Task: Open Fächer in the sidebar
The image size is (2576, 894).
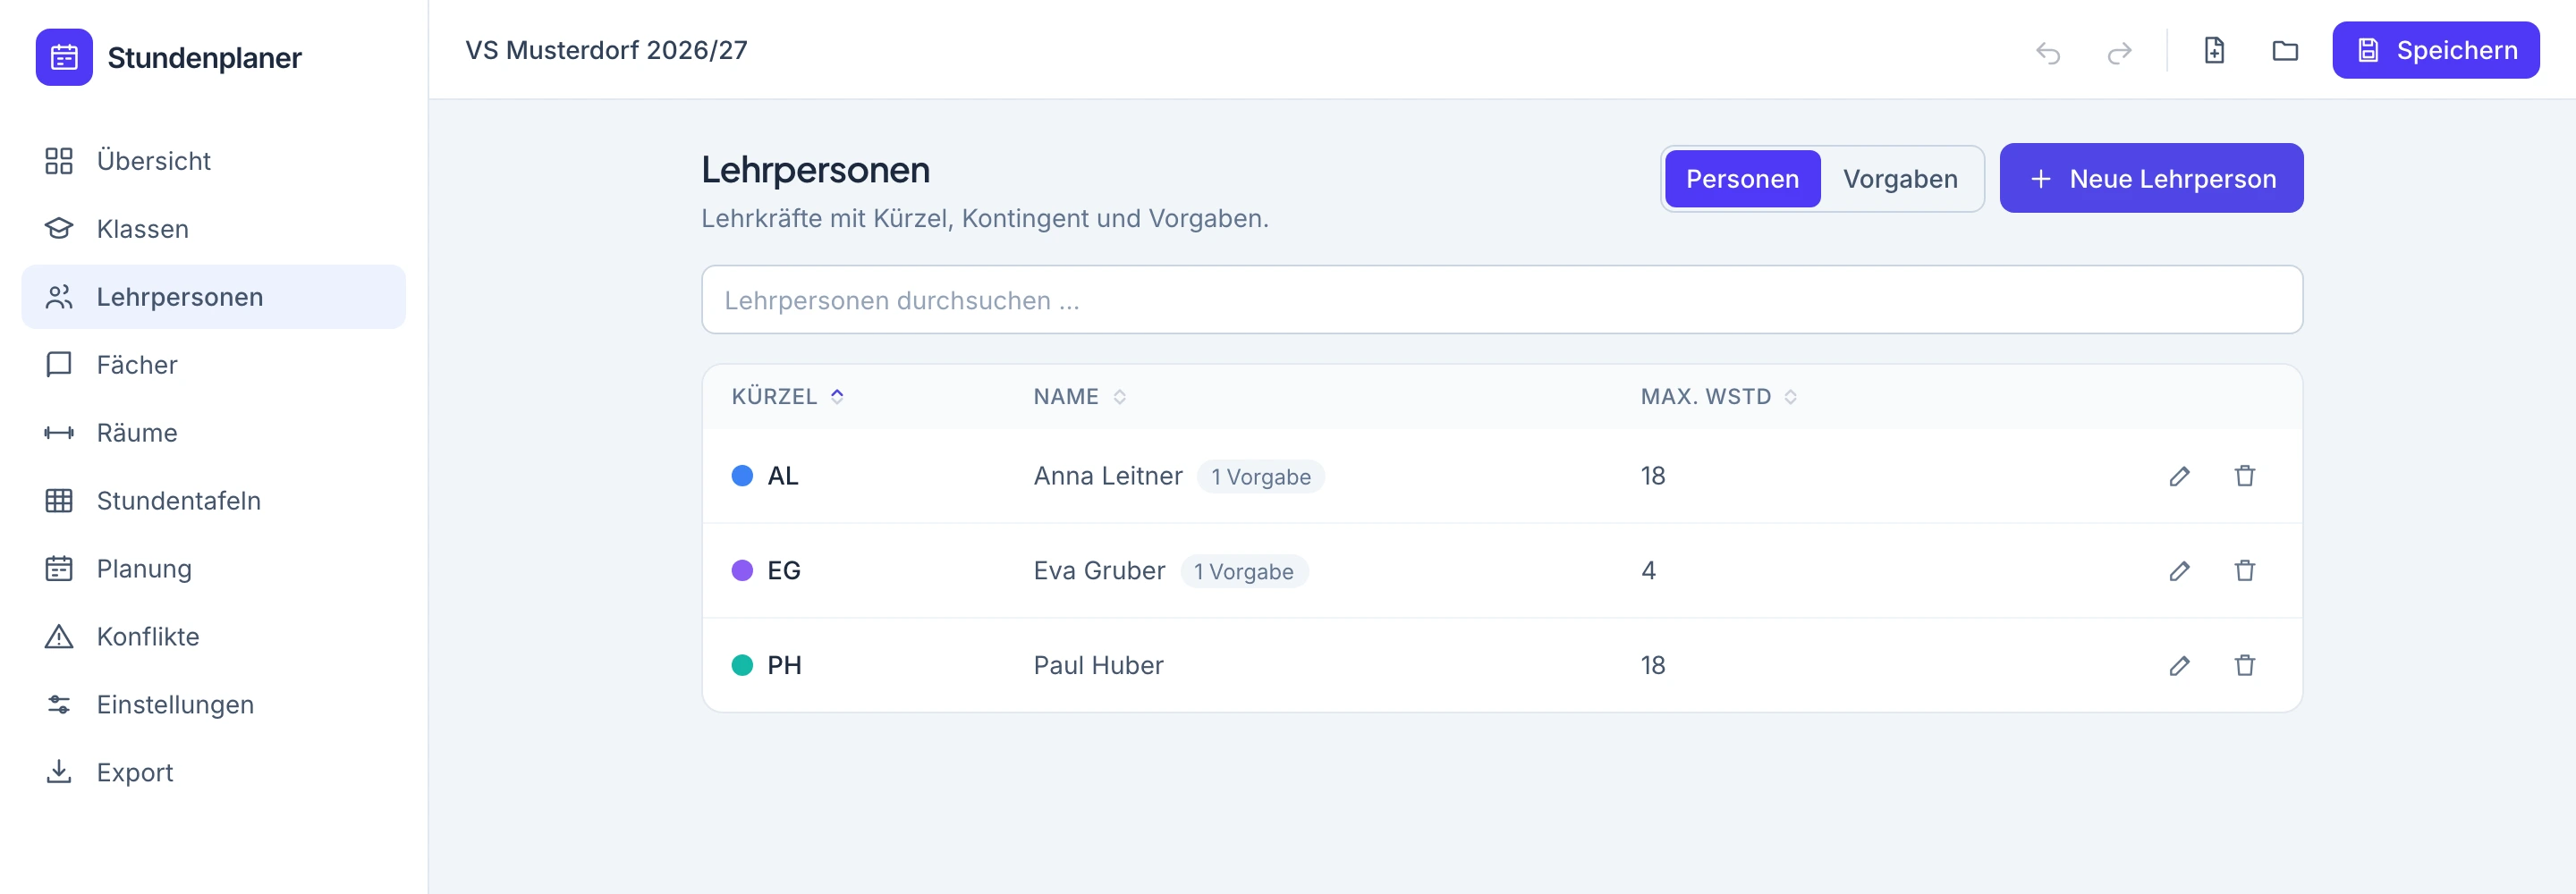Action: click(x=214, y=365)
